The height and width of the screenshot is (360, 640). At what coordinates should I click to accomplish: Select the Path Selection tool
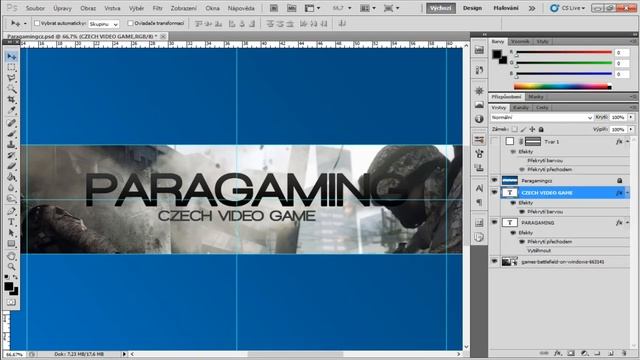(11, 233)
